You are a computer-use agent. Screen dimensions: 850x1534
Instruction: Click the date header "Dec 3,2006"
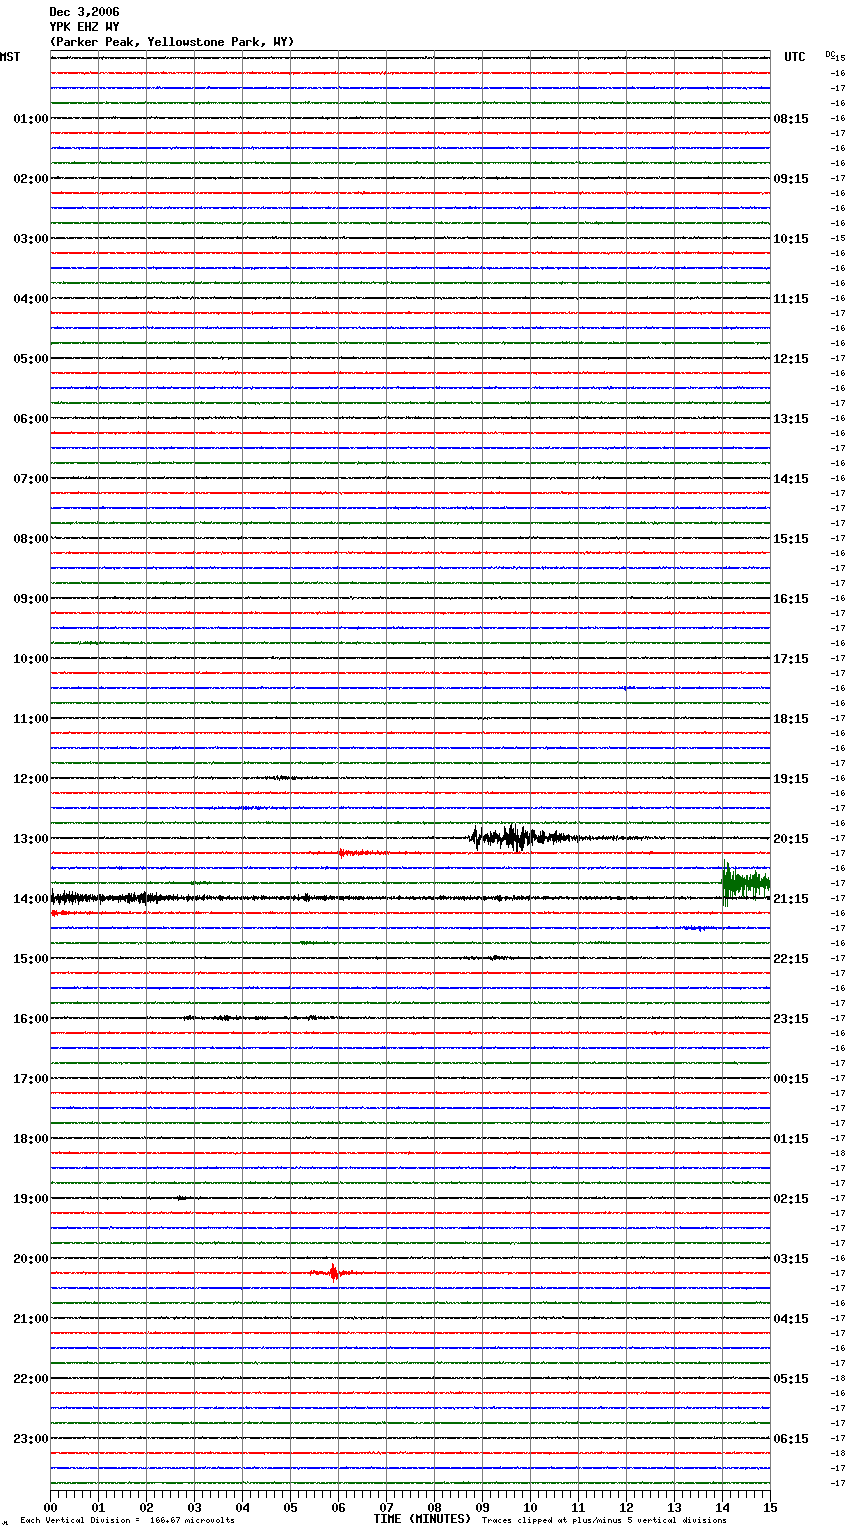coord(84,12)
